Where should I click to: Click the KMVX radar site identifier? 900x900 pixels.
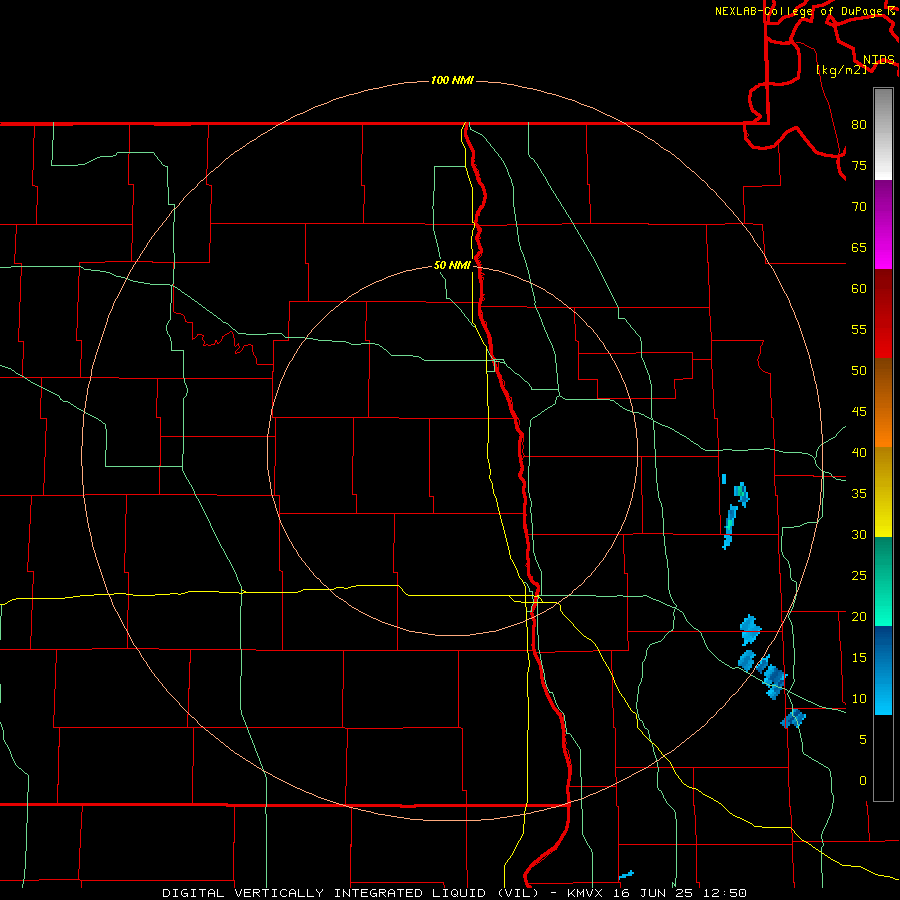coord(586,893)
